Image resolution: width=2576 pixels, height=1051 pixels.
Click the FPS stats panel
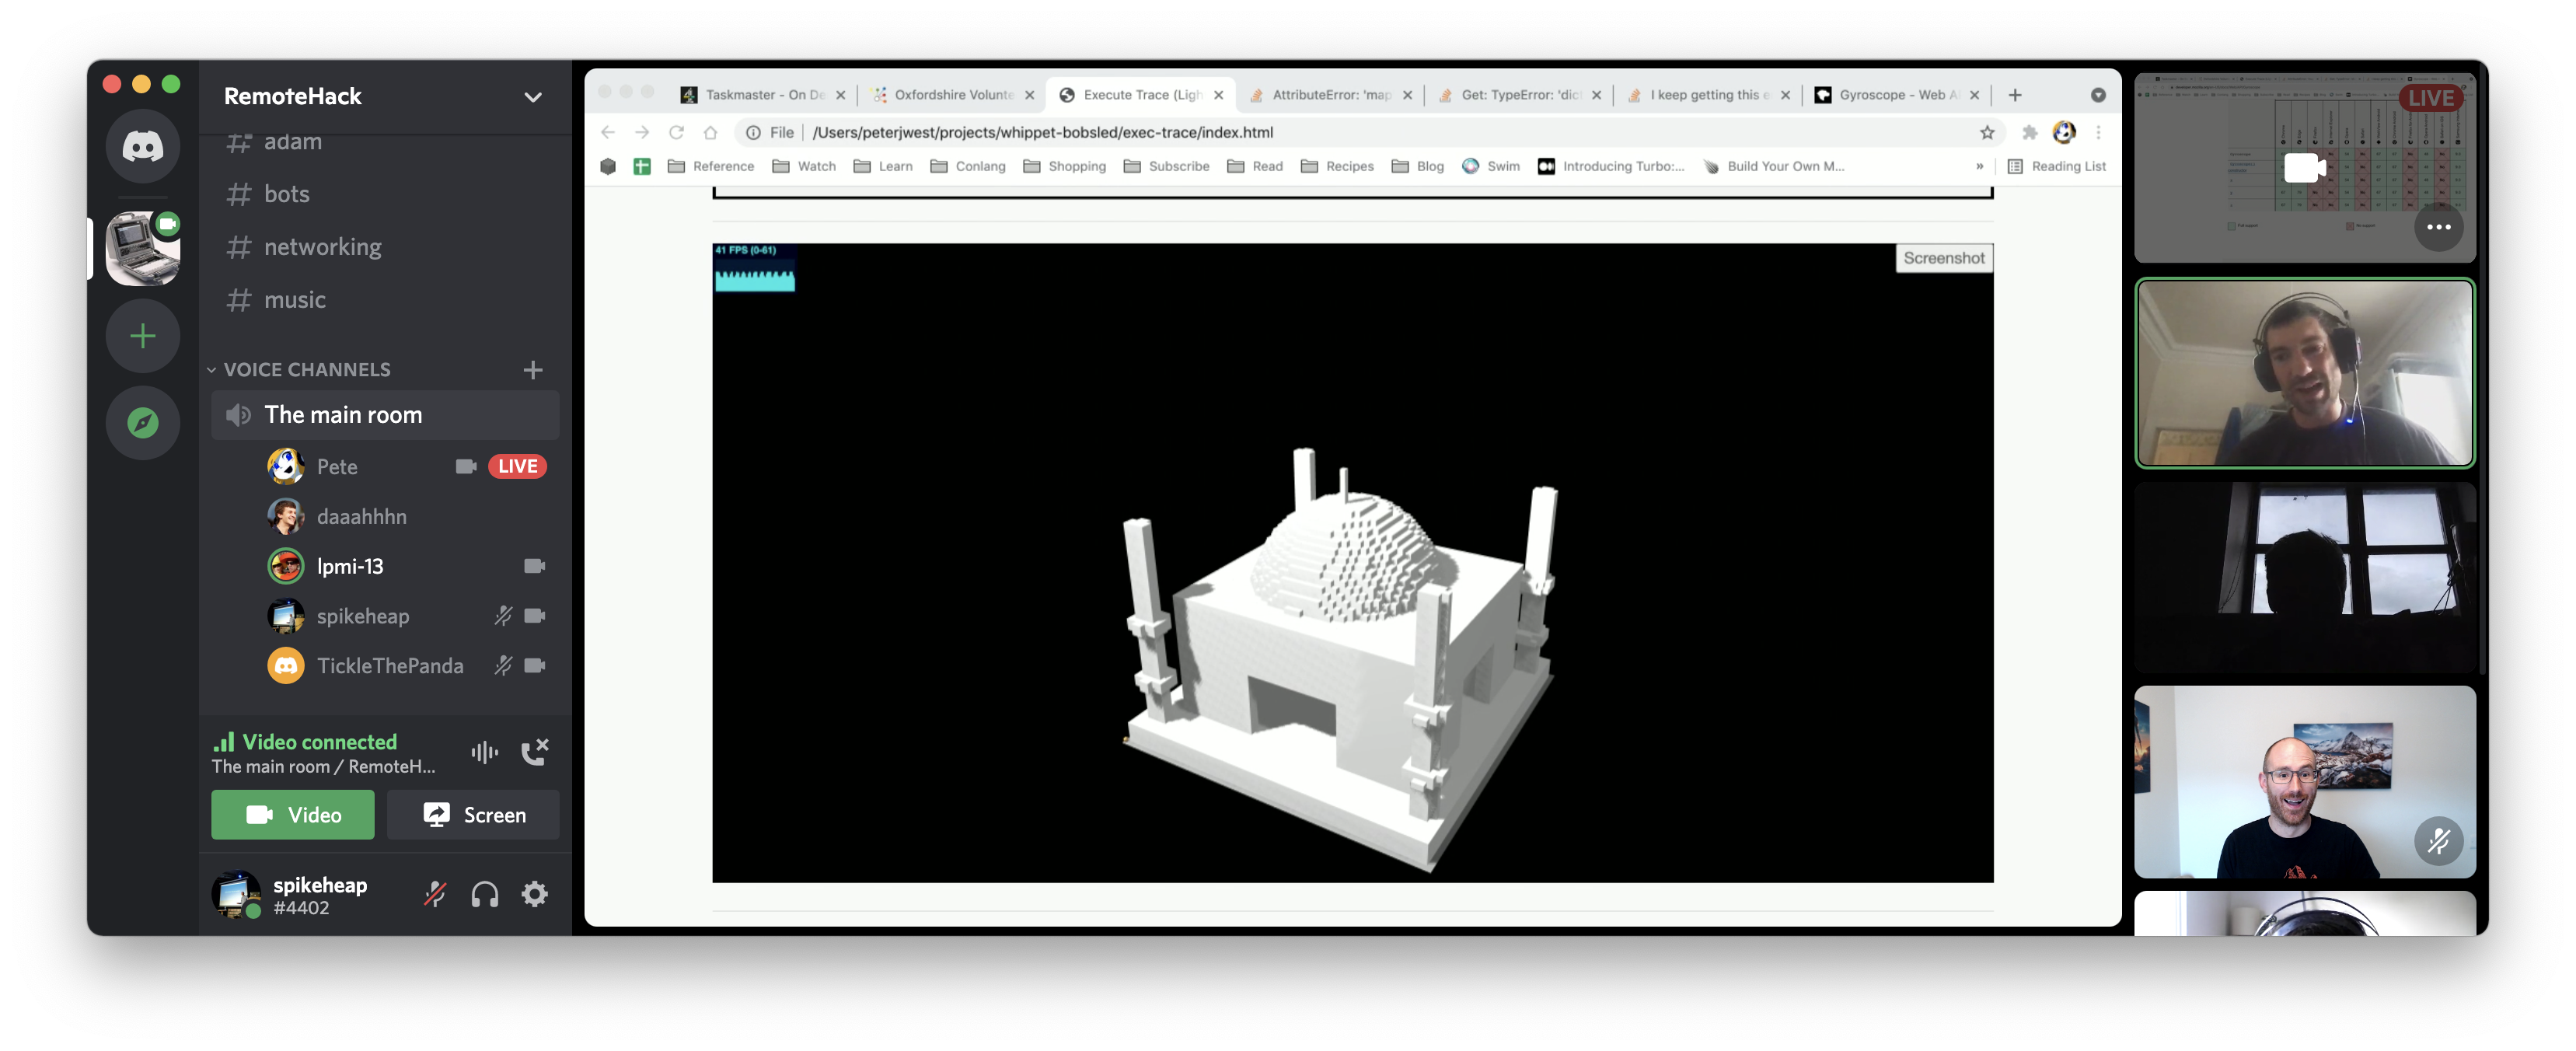tap(754, 267)
